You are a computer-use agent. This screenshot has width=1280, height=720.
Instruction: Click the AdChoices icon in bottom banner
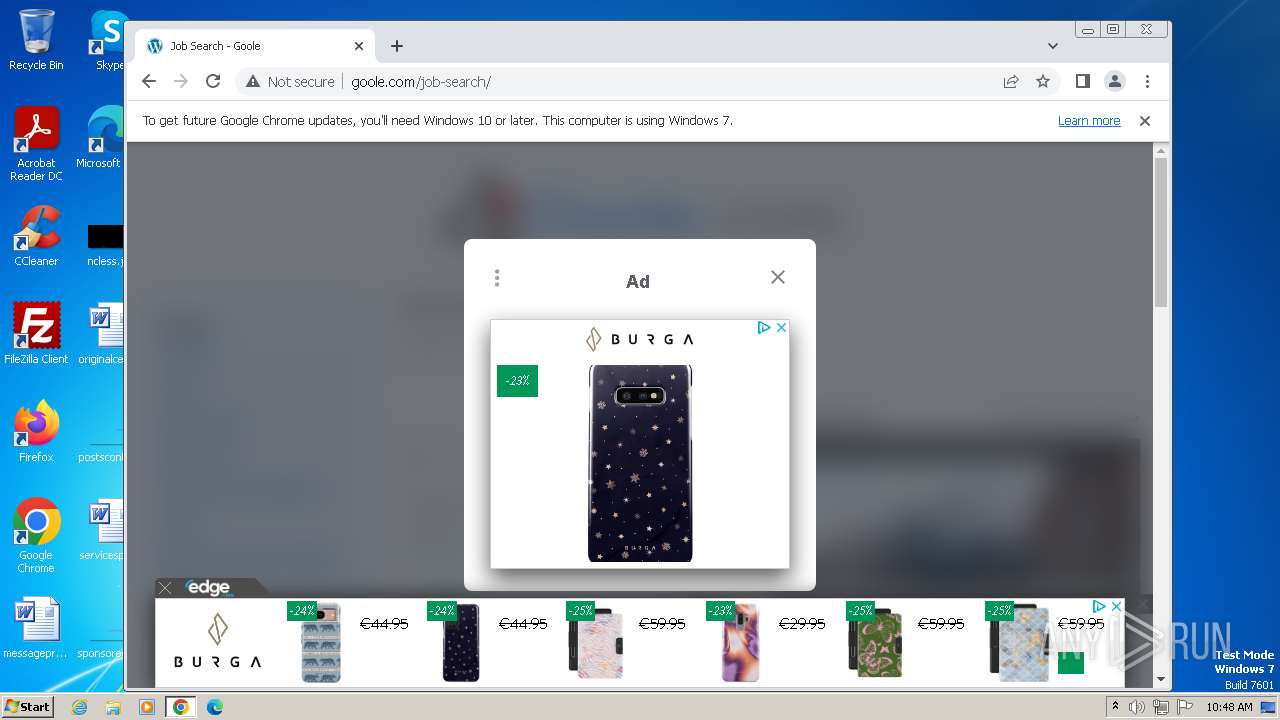tap(1099, 606)
